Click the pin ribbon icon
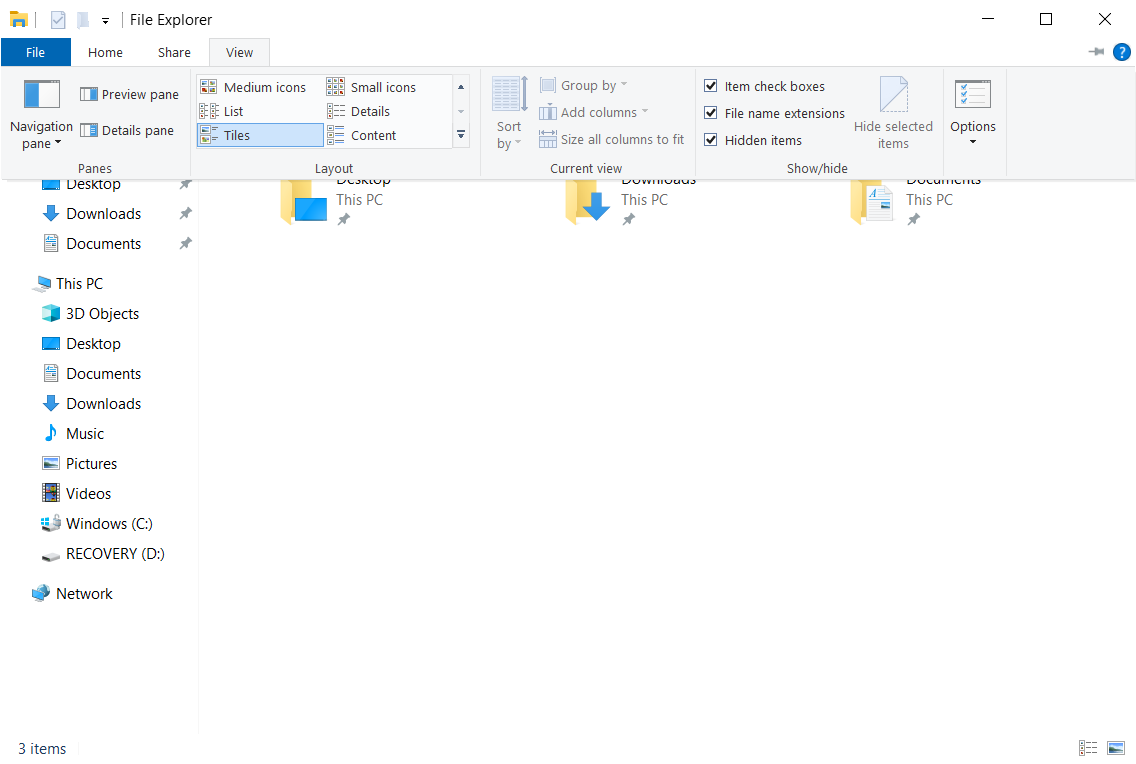 [1096, 52]
